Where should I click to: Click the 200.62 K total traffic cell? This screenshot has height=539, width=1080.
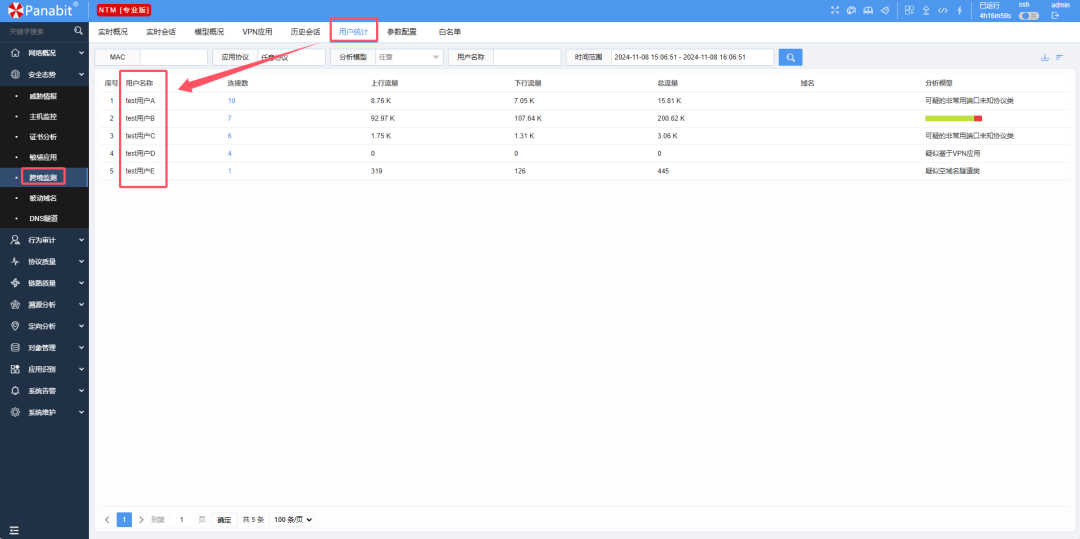(672, 118)
